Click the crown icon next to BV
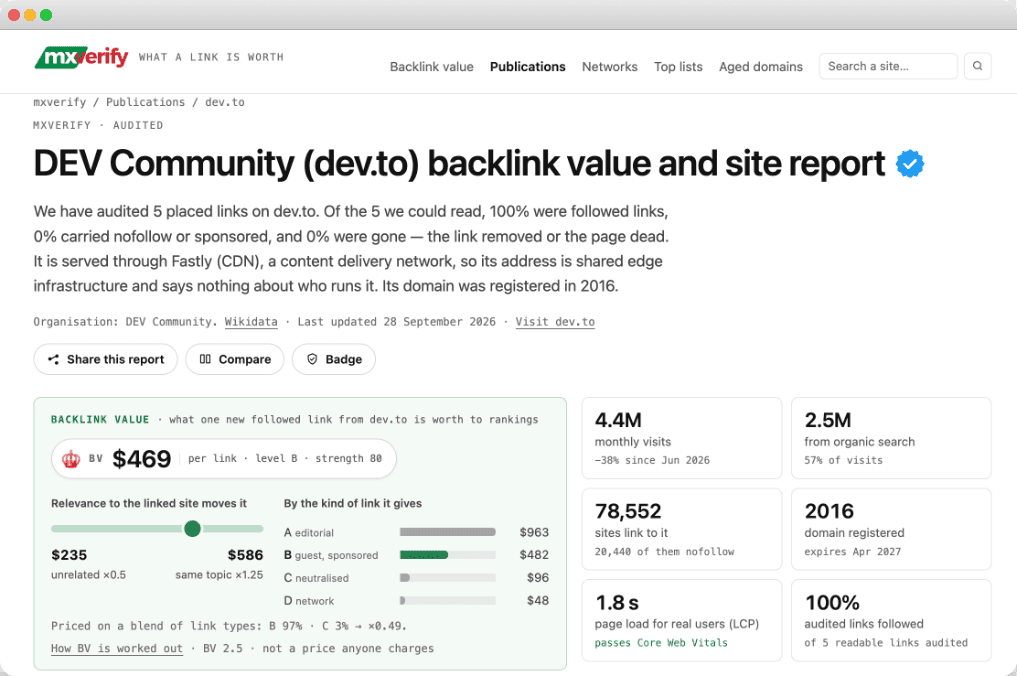Viewport: 1017px width, 676px height. point(71,459)
